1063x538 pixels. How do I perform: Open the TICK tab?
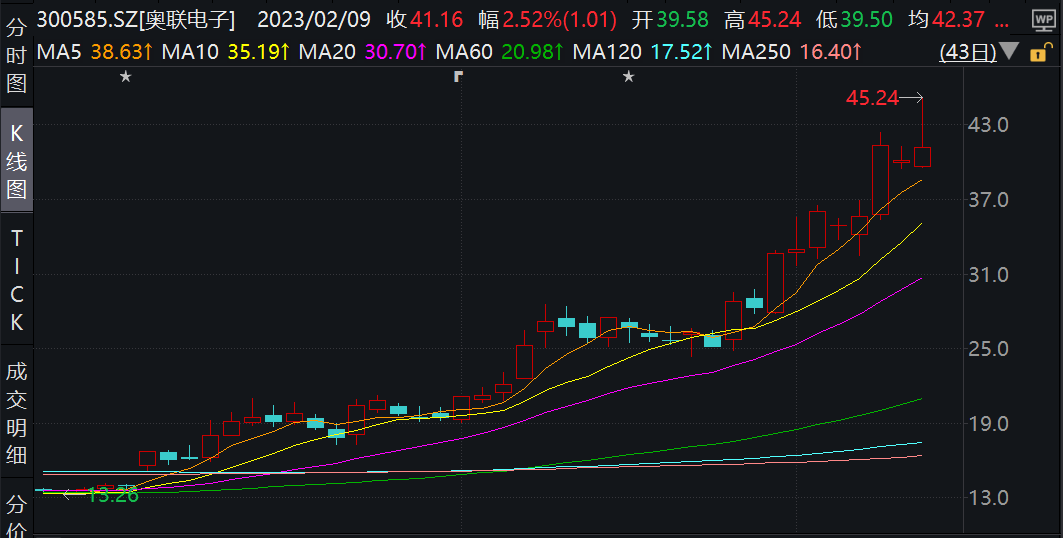(x=16, y=281)
